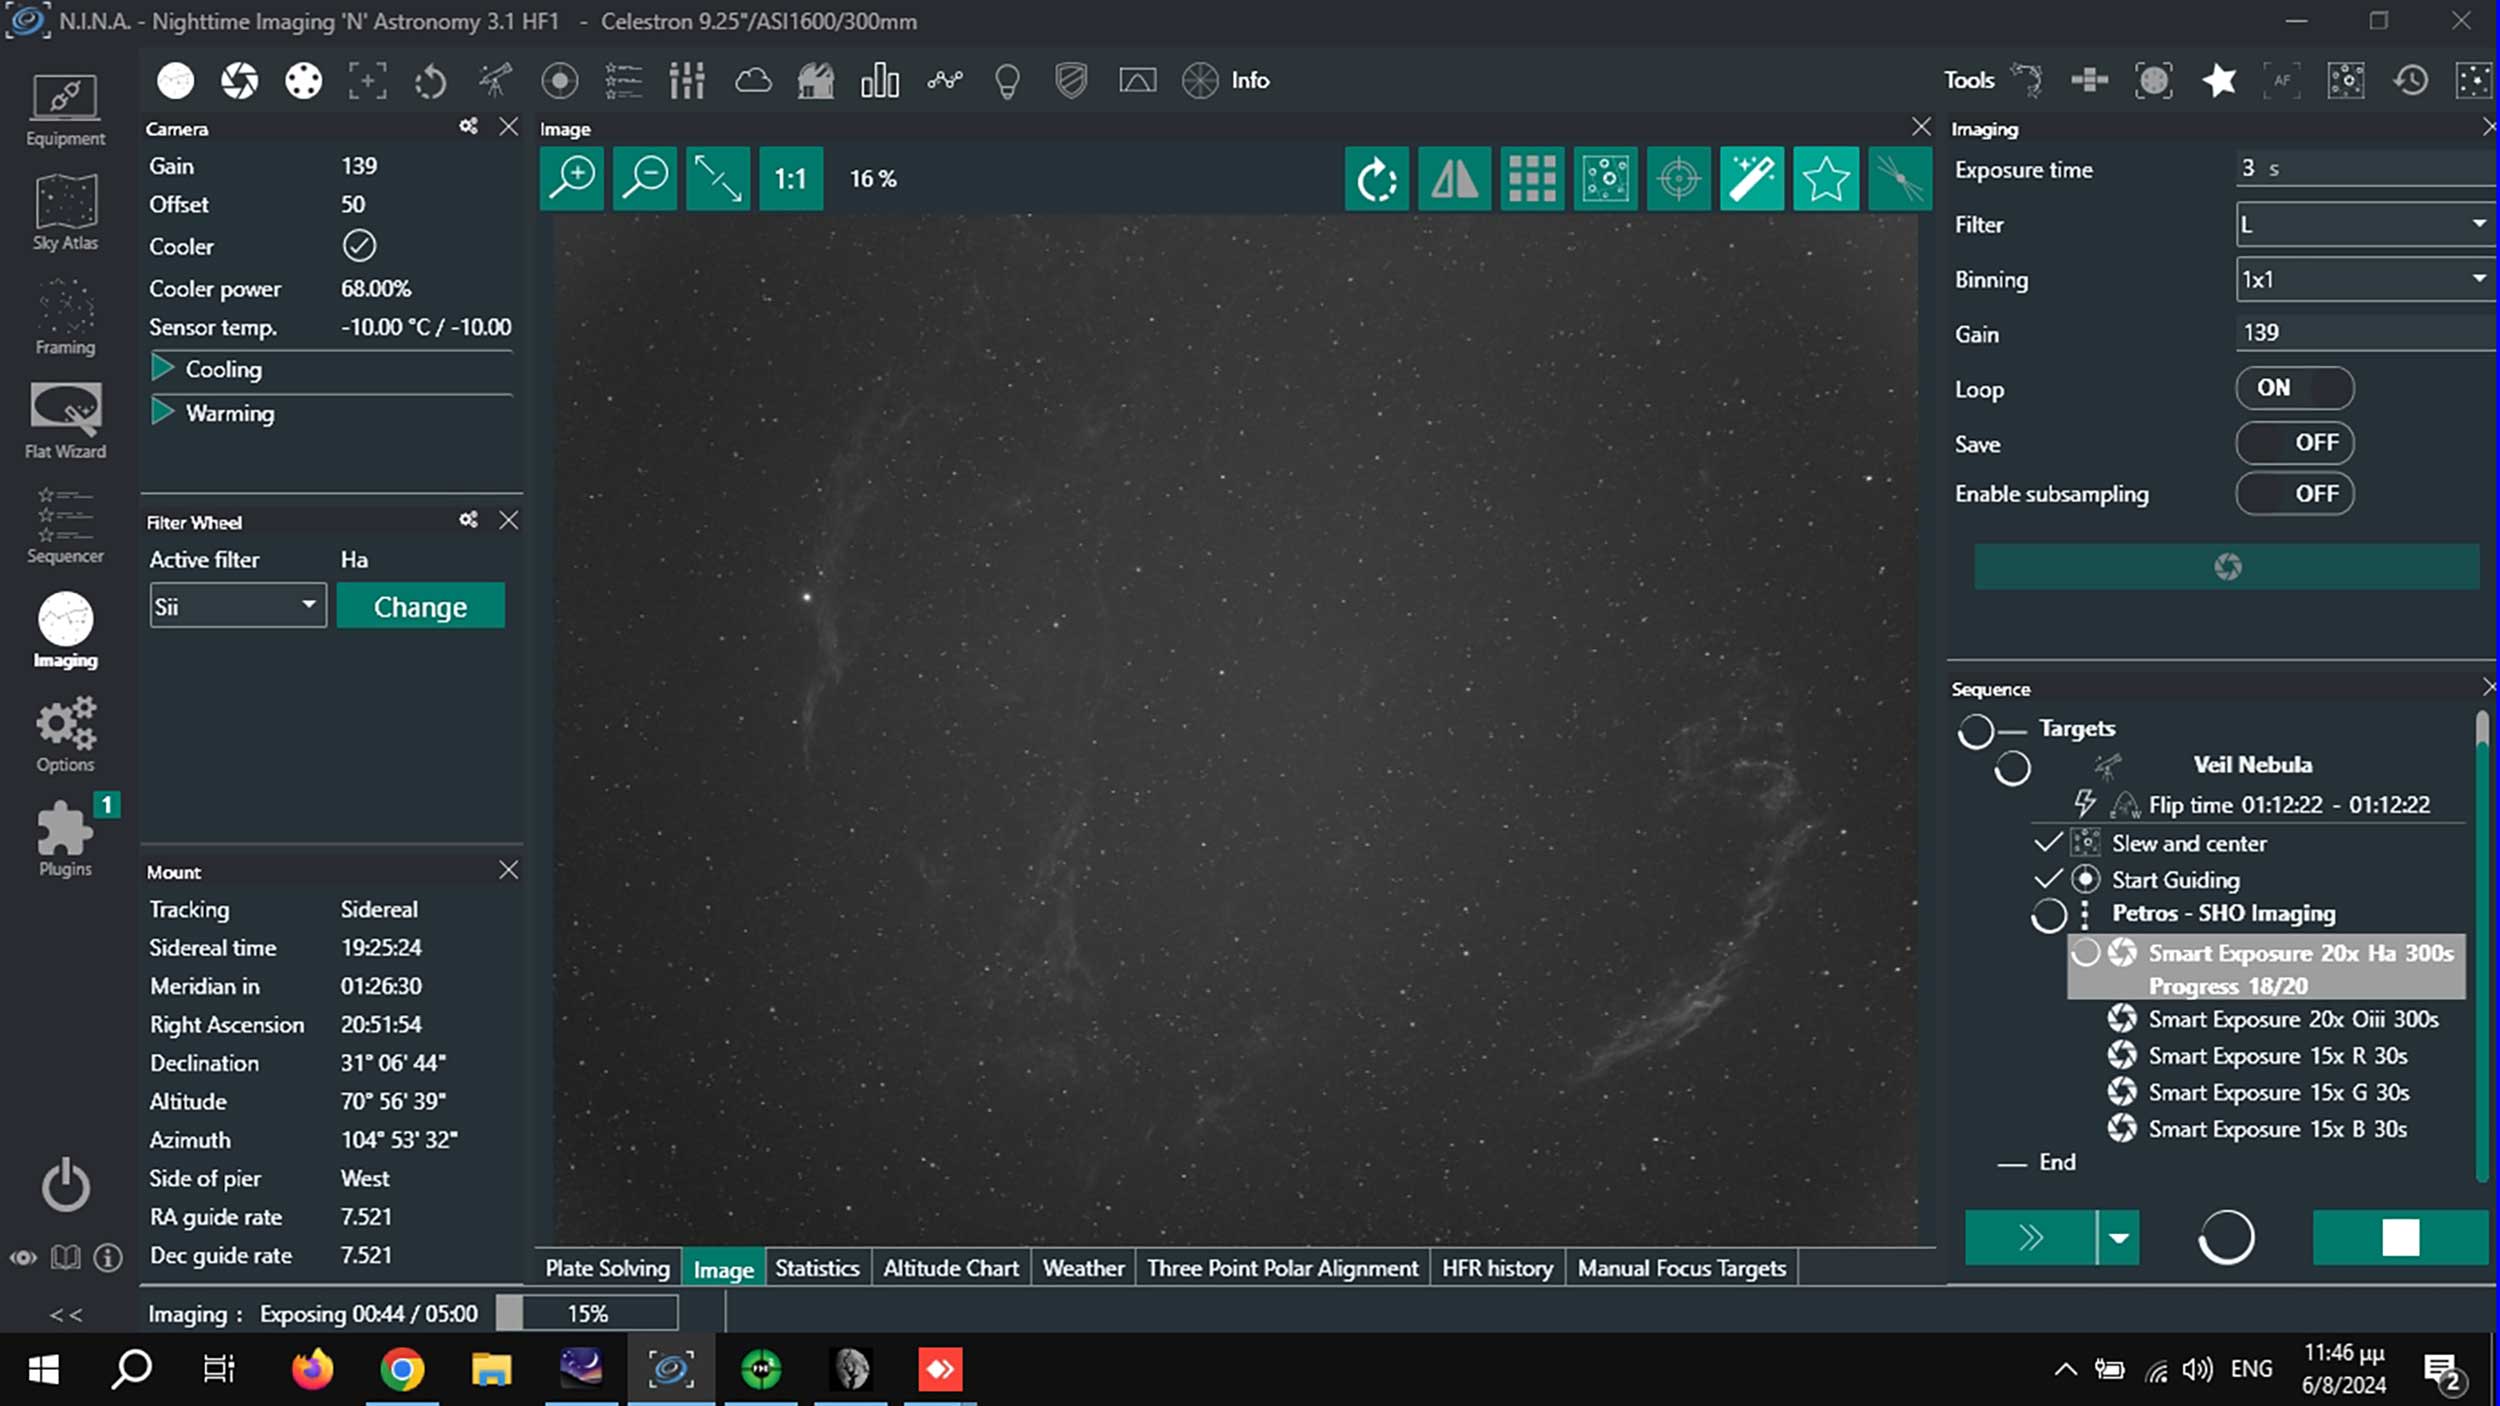Image resolution: width=2500 pixels, height=1406 pixels.
Task: Toggle the image grid overlay icon
Action: click(x=1531, y=179)
